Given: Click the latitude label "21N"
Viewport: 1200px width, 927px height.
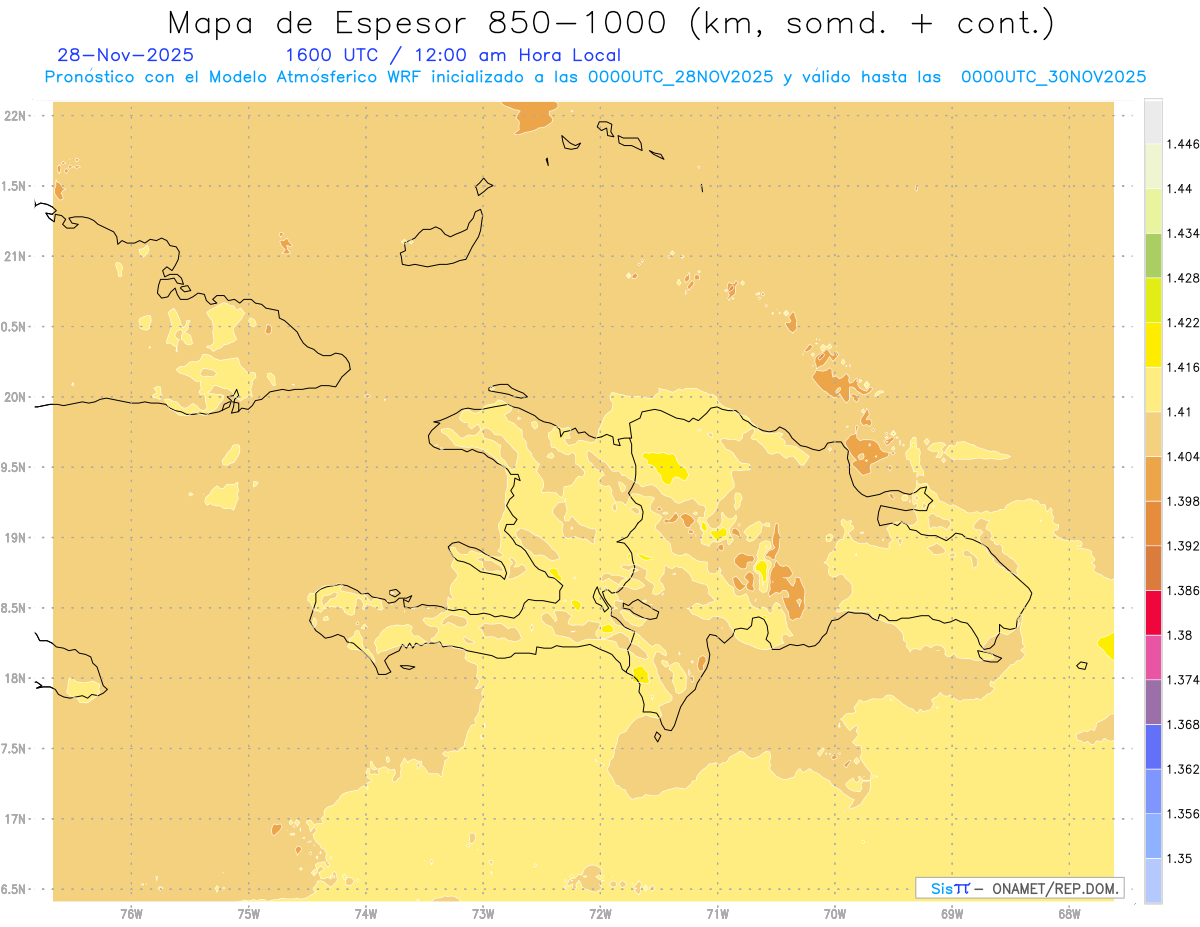Looking at the screenshot, I should [x=14, y=257].
